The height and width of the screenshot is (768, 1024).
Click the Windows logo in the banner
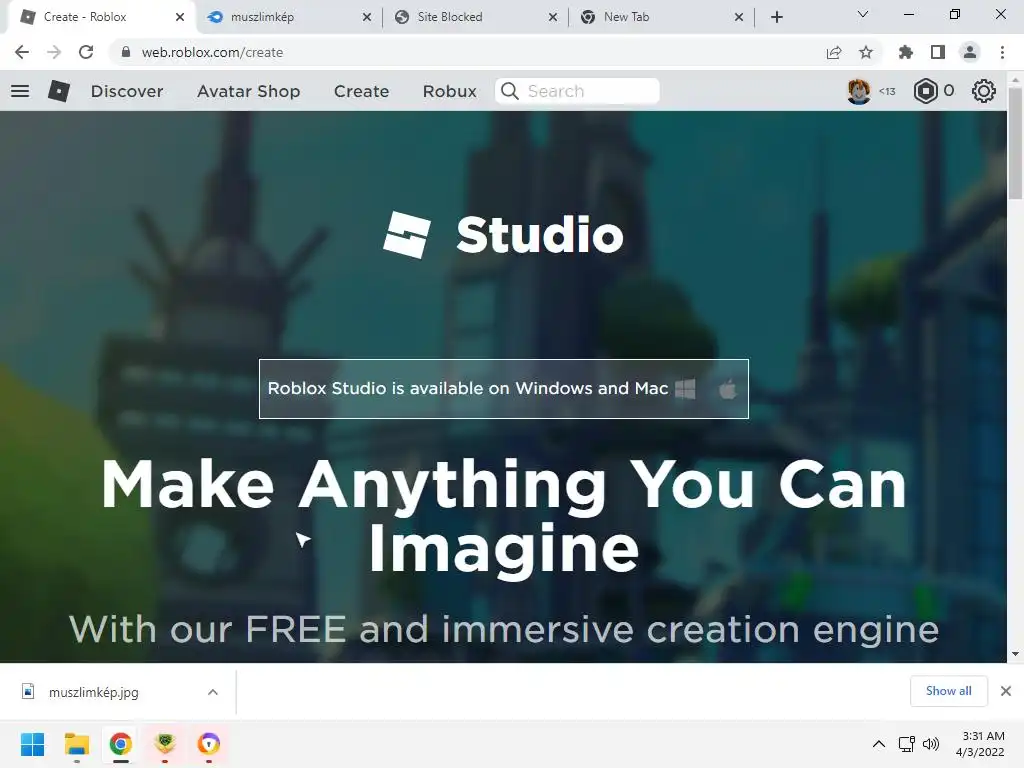685,389
